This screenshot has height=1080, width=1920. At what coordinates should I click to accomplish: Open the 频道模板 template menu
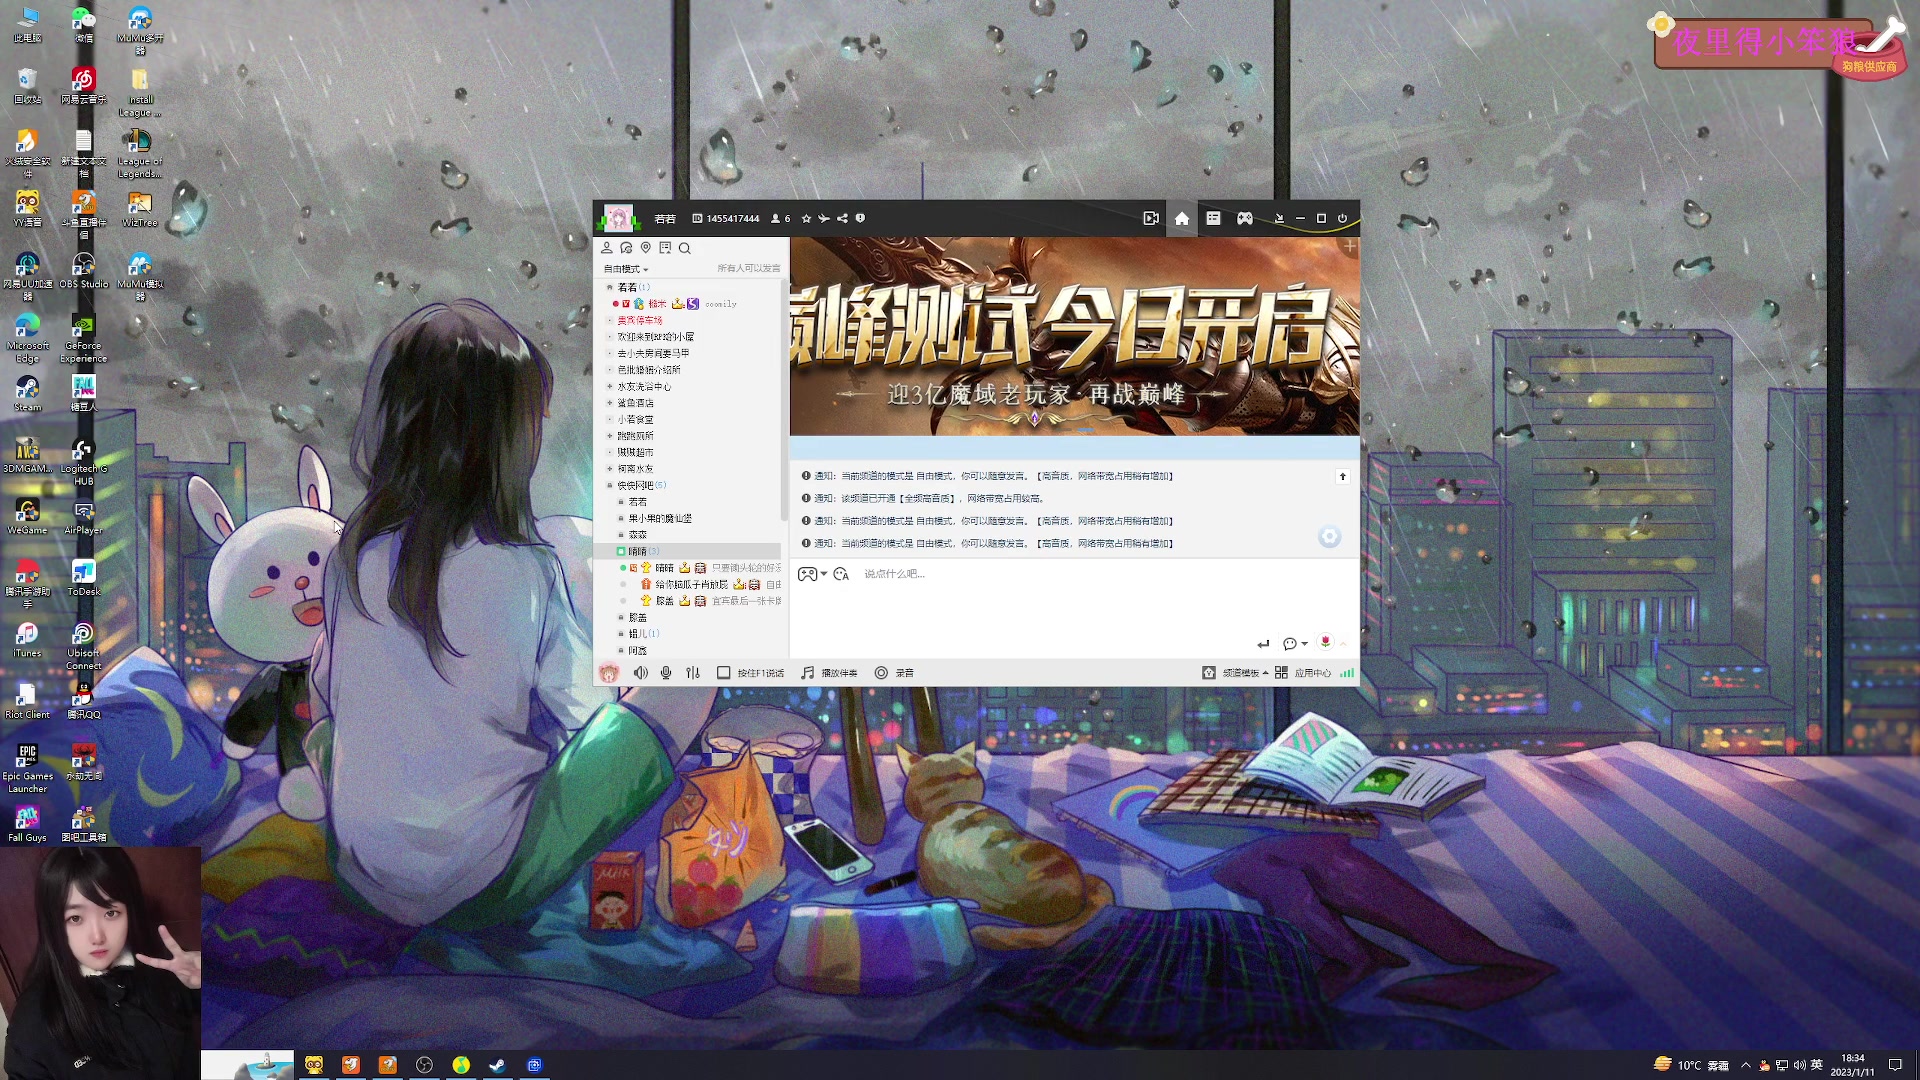pyautogui.click(x=1235, y=673)
